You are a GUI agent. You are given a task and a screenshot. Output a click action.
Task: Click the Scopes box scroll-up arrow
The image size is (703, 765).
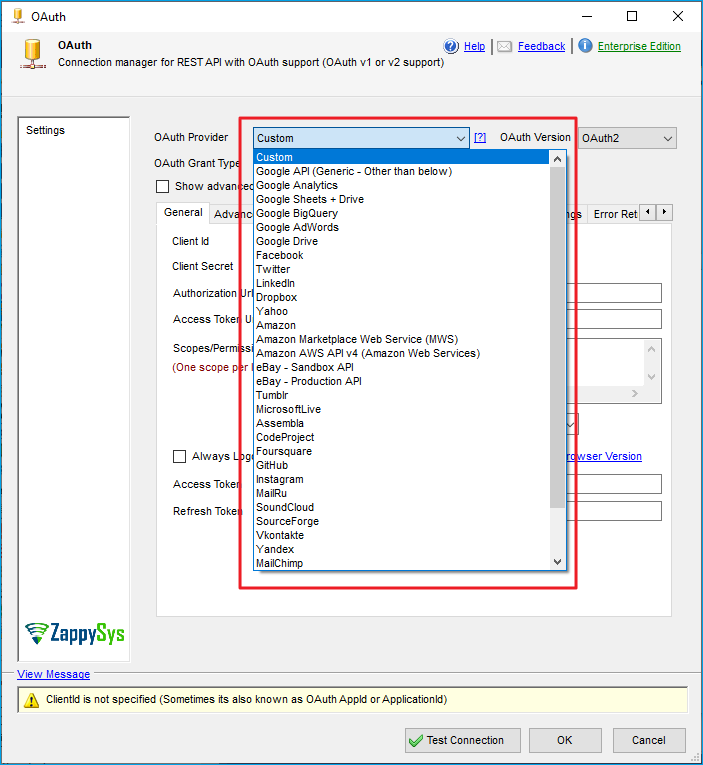click(651, 349)
